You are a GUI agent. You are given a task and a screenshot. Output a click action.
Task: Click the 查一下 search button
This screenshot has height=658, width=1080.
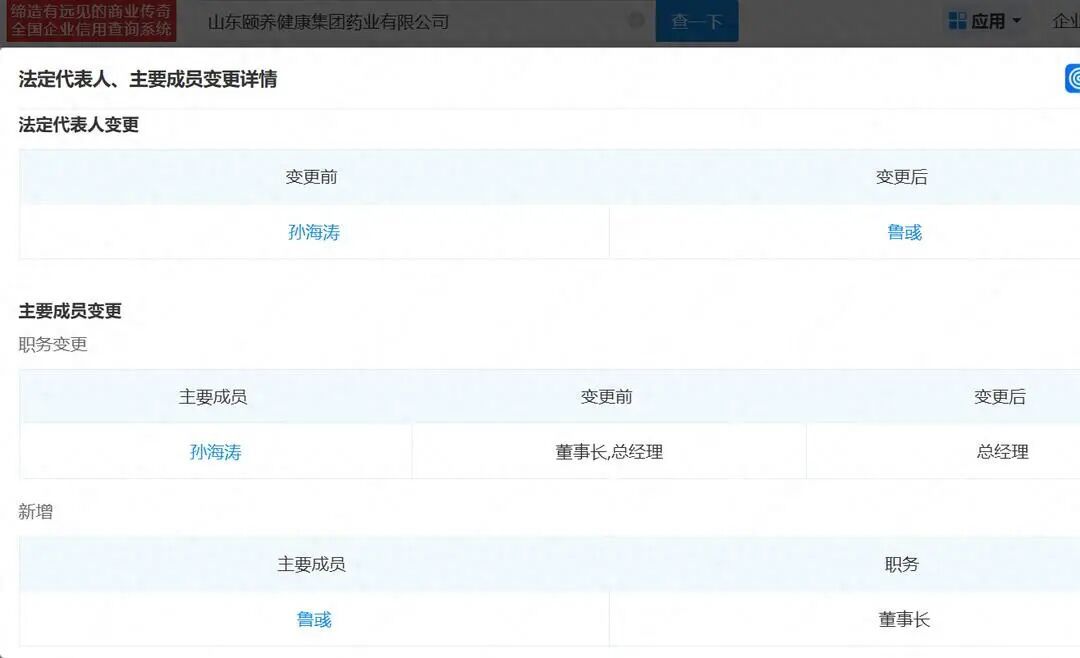[x=696, y=20]
